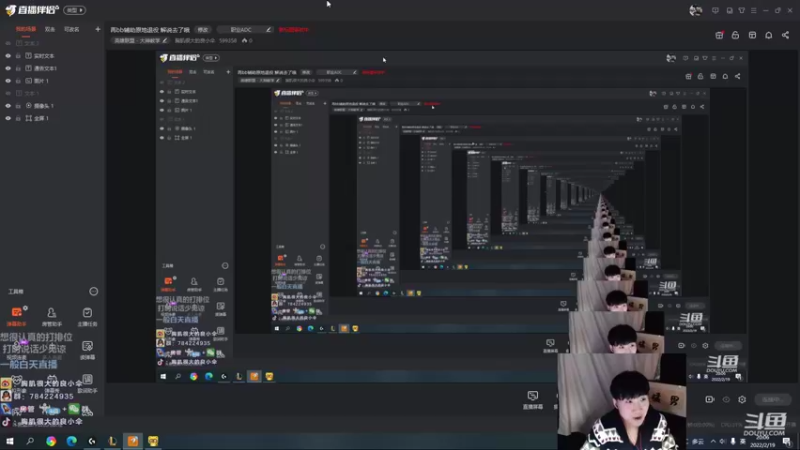Viewport: 800px width, 450px height.
Task: Click the skin (shirt) icon in title bar
Action: [x=741, y=10]
